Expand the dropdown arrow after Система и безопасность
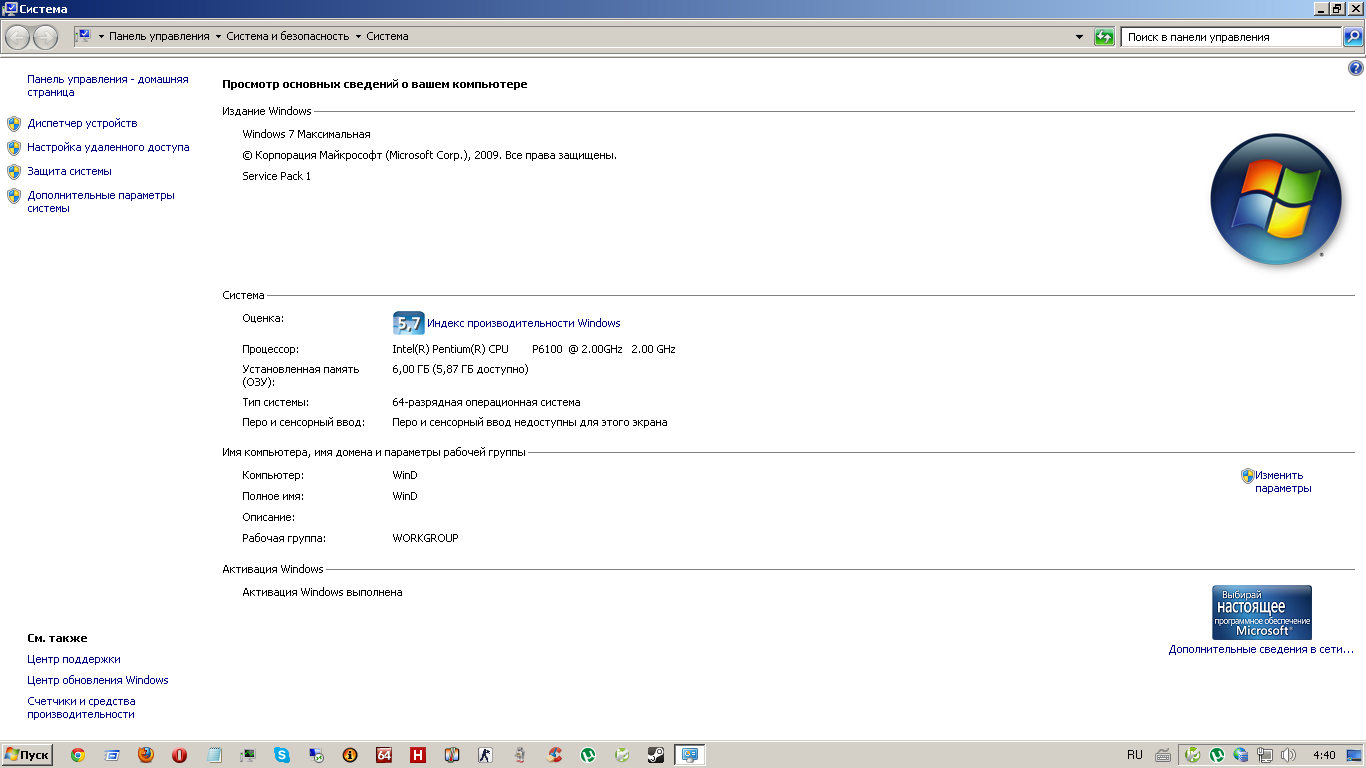Viewport: 1366px width, 768px height. pos(358,37)
